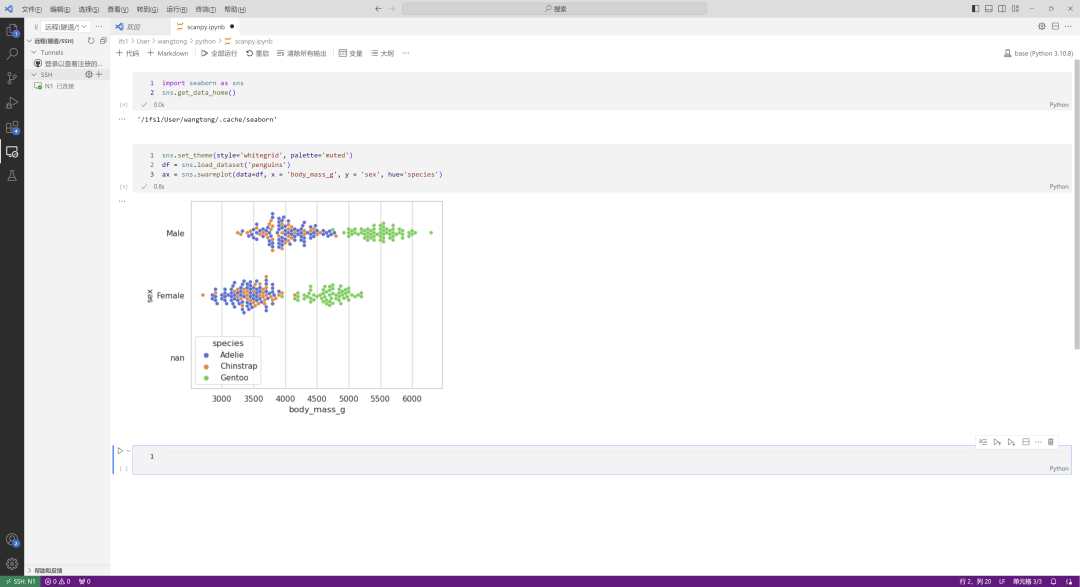
Task: Refresh the remote explorer list
Action: point(91,41)
